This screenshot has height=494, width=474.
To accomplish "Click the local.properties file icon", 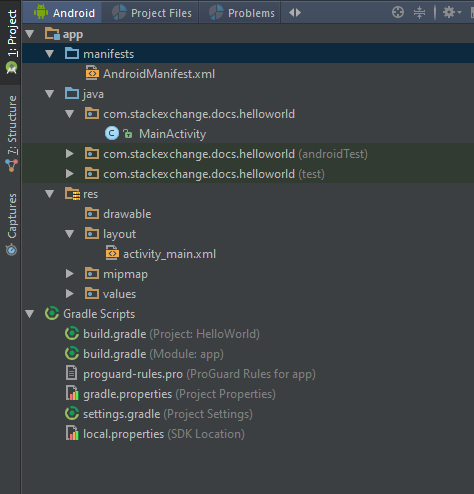I will [x=72, y=433].
